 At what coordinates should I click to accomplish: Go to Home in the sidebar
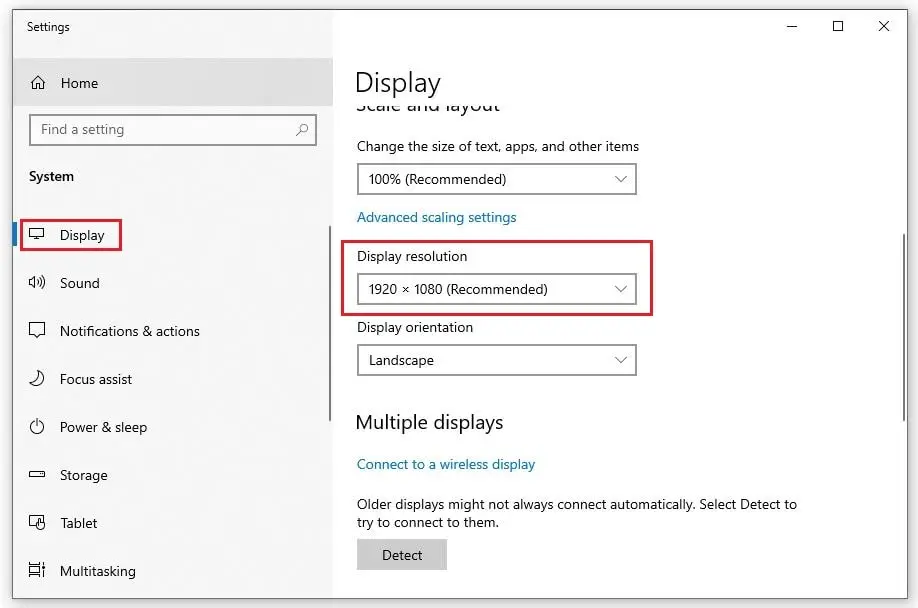click(x=79, y=83)
